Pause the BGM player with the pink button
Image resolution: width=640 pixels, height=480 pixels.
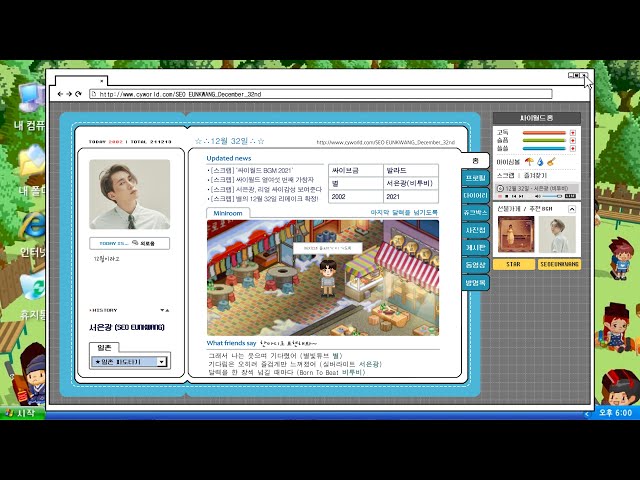click(500, 196)
